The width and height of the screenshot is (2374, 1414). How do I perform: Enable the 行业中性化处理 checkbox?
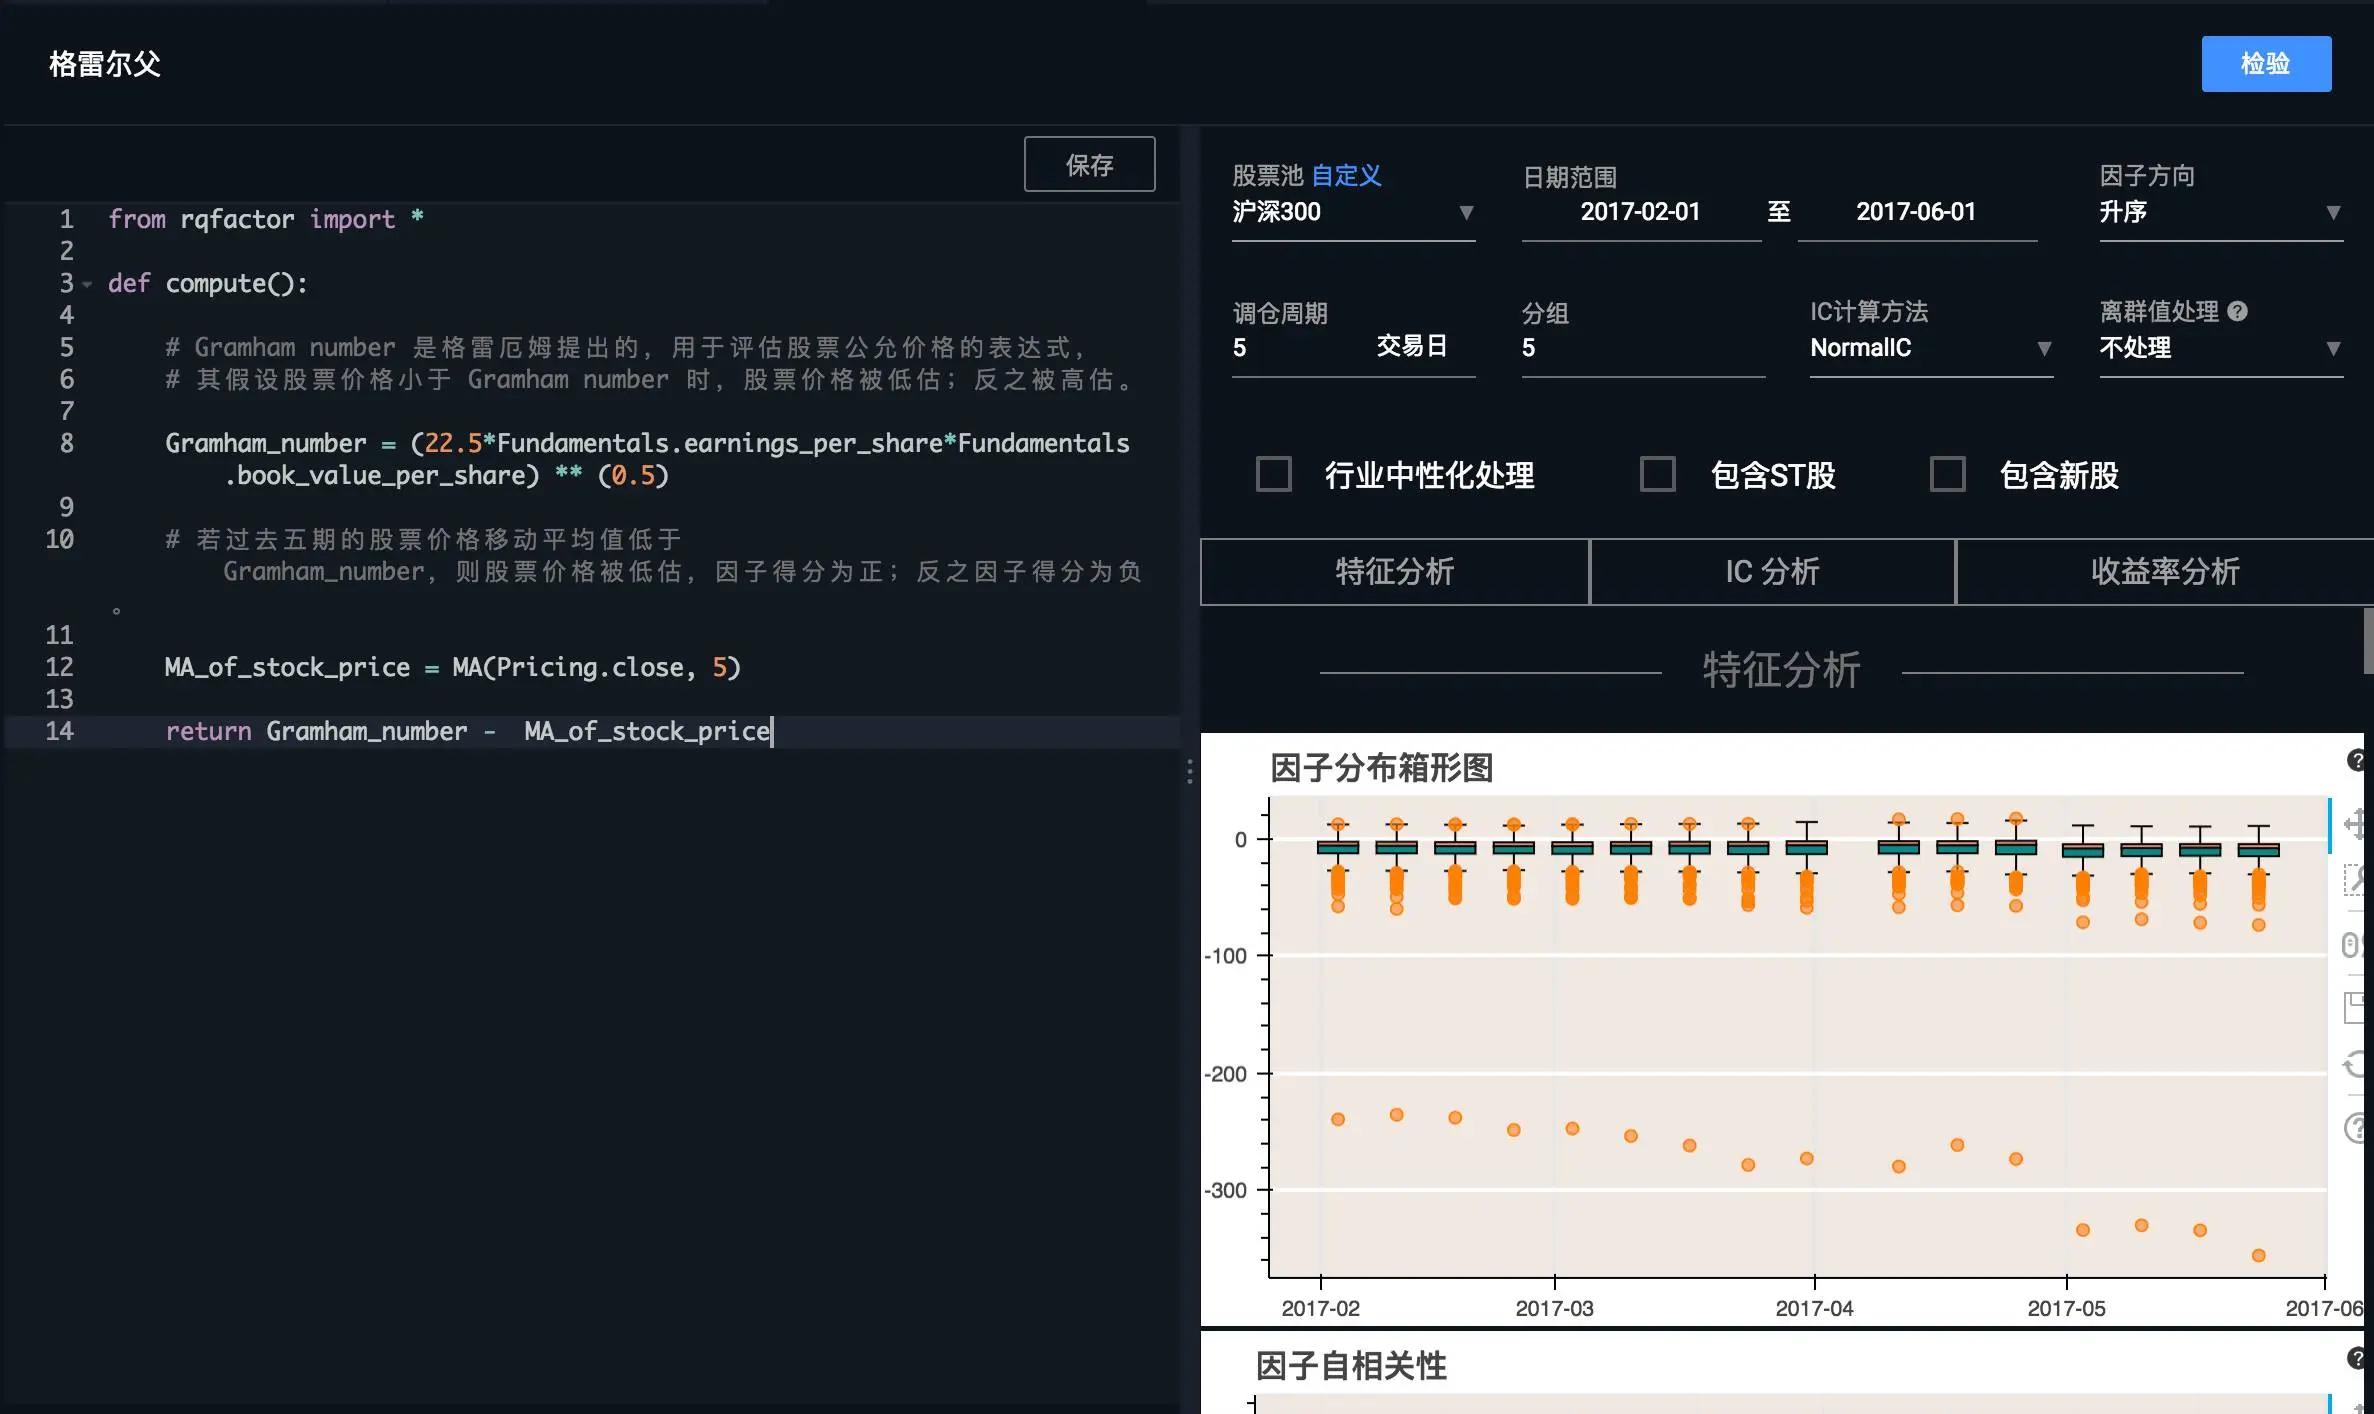pos(1274,475)
